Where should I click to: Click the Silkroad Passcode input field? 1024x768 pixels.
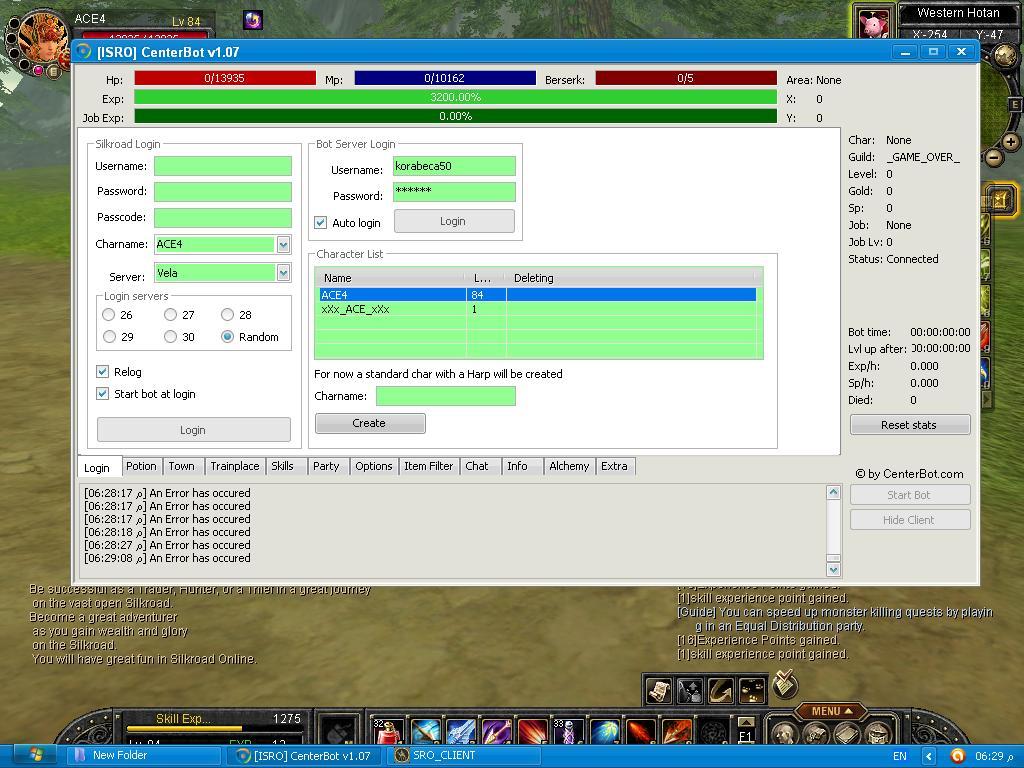tap(223, 217)
